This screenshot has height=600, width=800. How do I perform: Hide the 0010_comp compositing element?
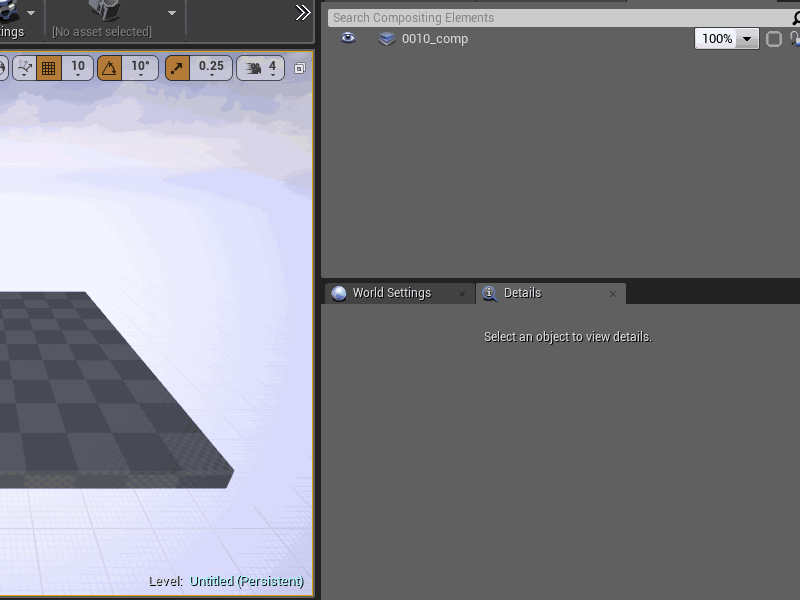[346, 39]
